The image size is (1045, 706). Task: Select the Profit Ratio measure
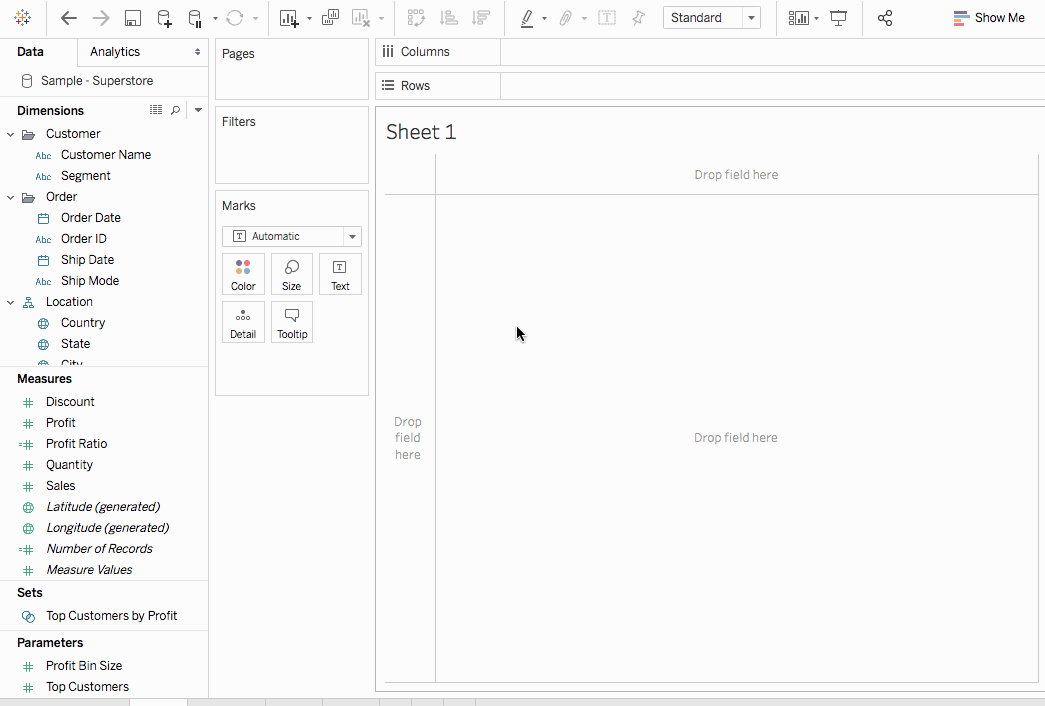77,444
